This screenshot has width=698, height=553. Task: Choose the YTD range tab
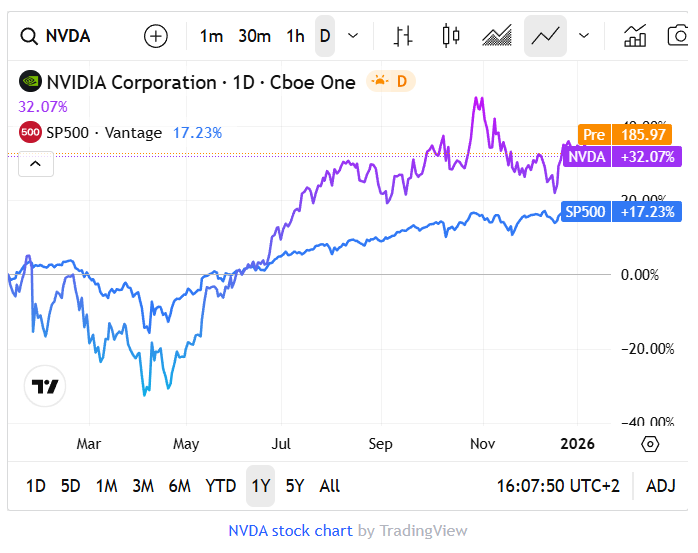220,486
